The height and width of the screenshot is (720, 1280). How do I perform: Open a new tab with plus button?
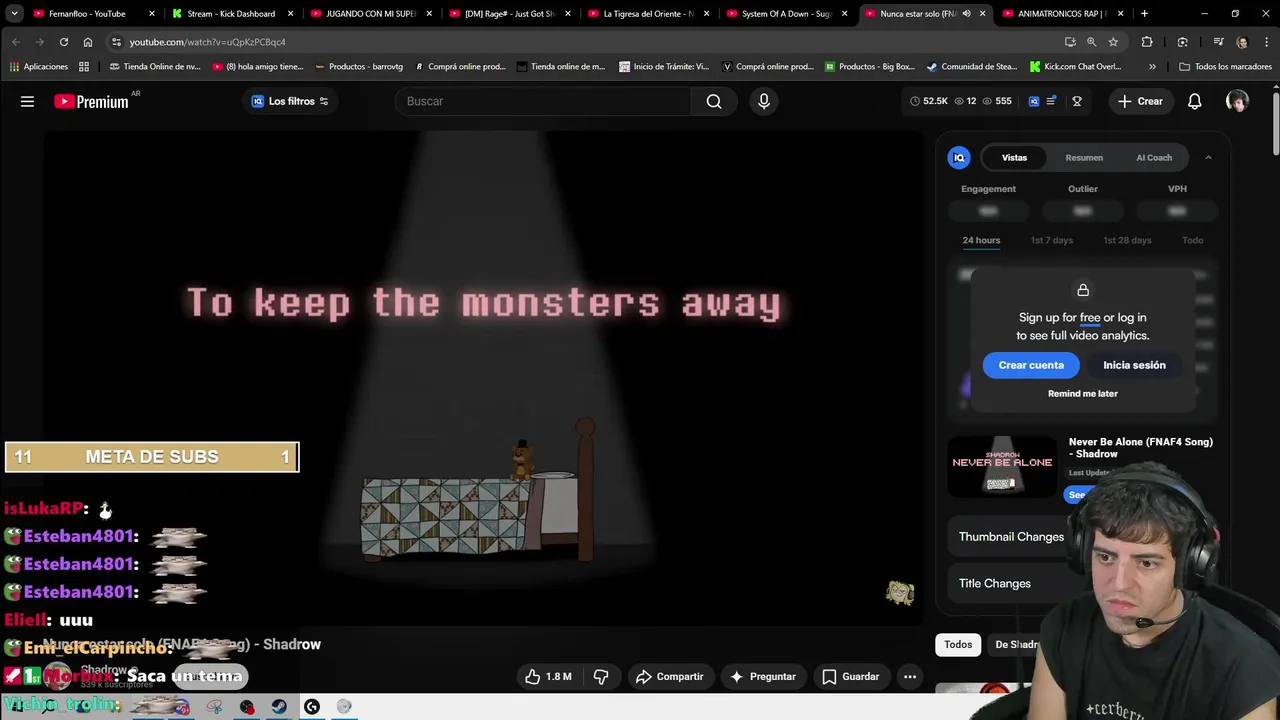(x=1144, y=14)
